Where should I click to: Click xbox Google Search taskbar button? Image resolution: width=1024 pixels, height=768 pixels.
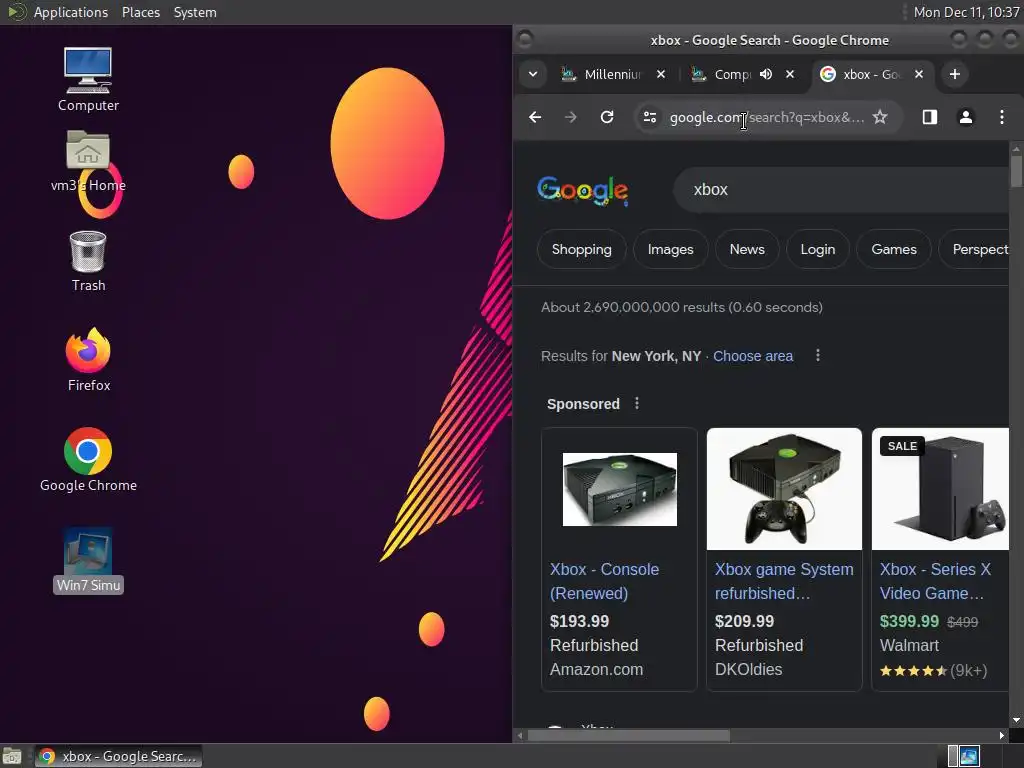118,756
